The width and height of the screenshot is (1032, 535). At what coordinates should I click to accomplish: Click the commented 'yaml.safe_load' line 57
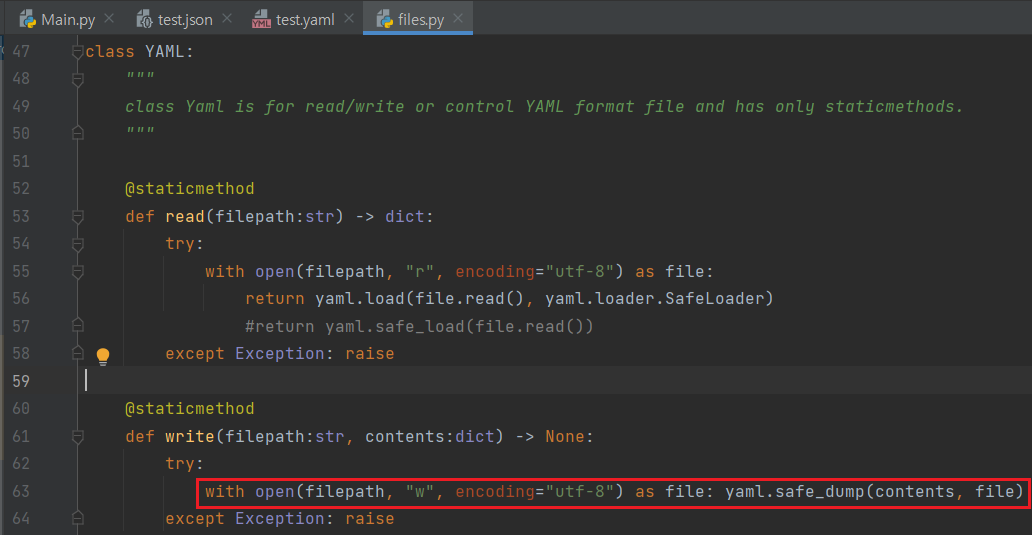pos(419,326)
